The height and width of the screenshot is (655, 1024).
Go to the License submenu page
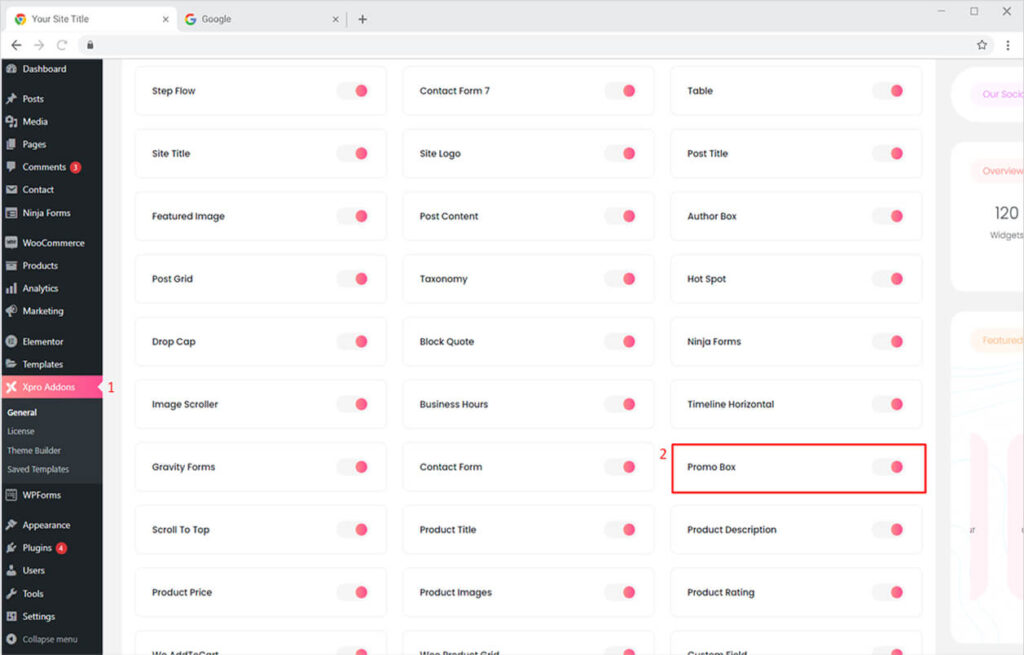21,432
